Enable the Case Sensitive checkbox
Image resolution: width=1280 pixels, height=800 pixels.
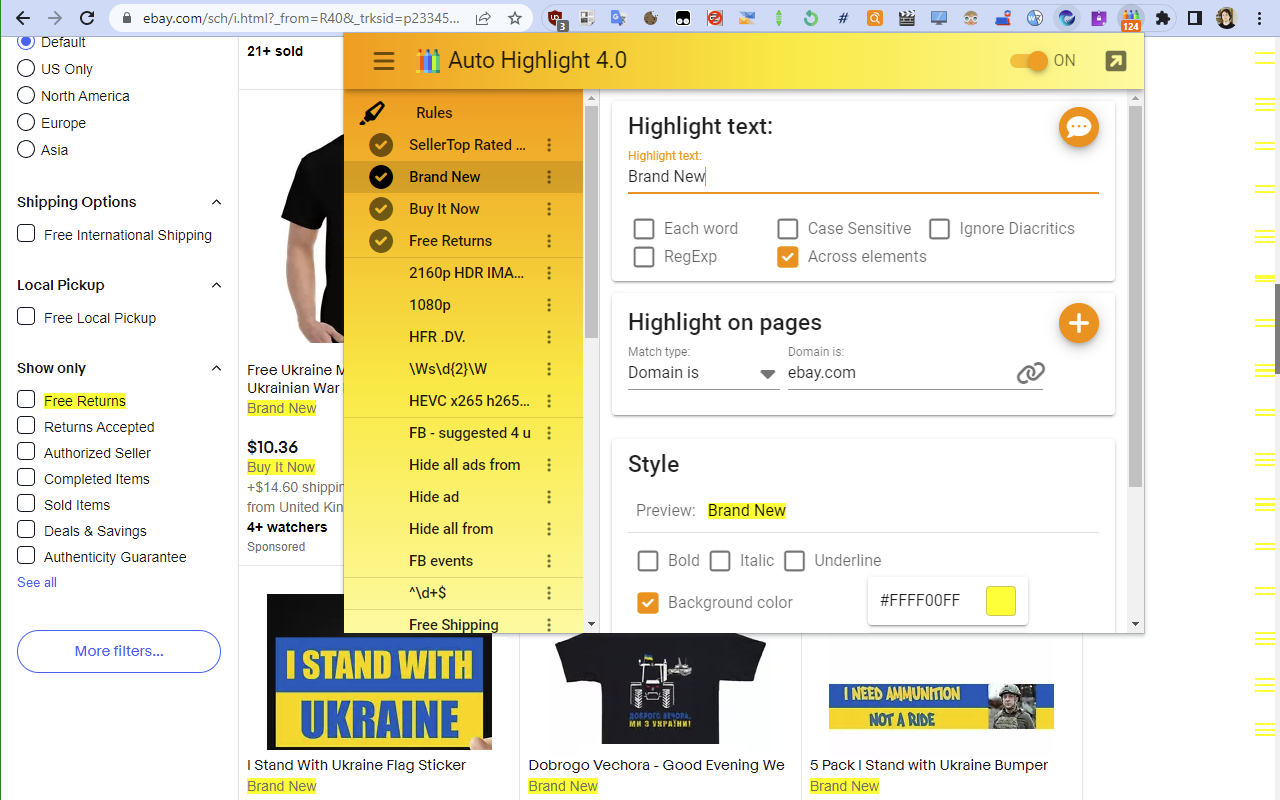[x=787, y=228]
